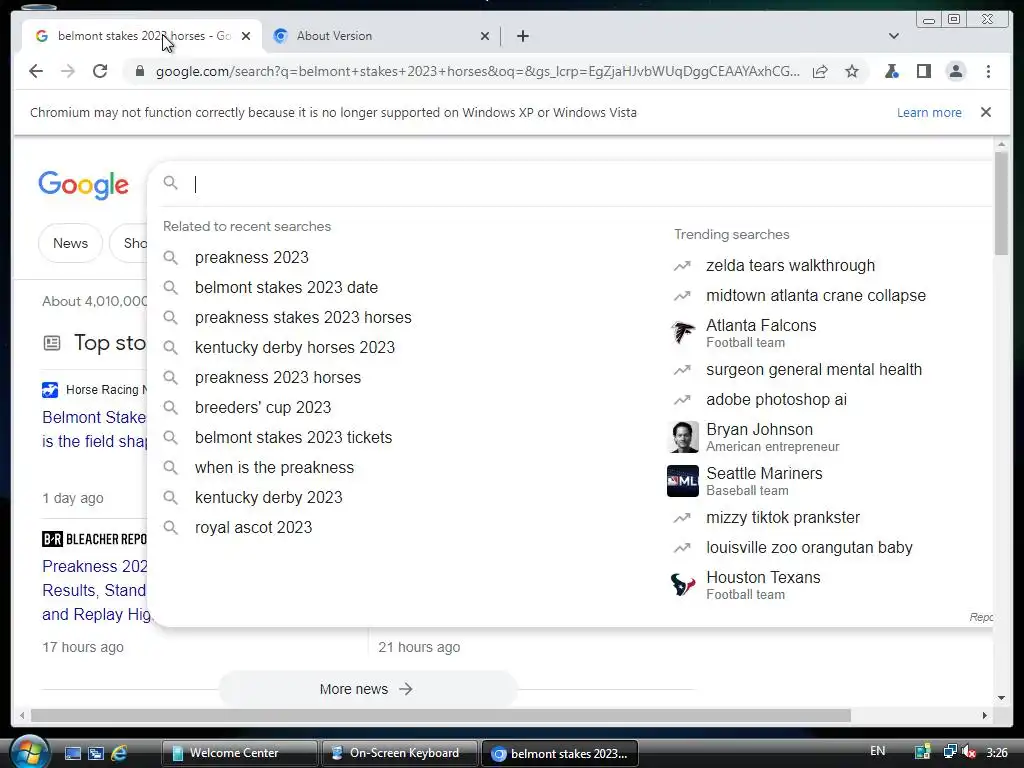Select kentucky derby 2023 suggestion
Viewport: 1024px width, 768px height.
click(x=268, y=498)
